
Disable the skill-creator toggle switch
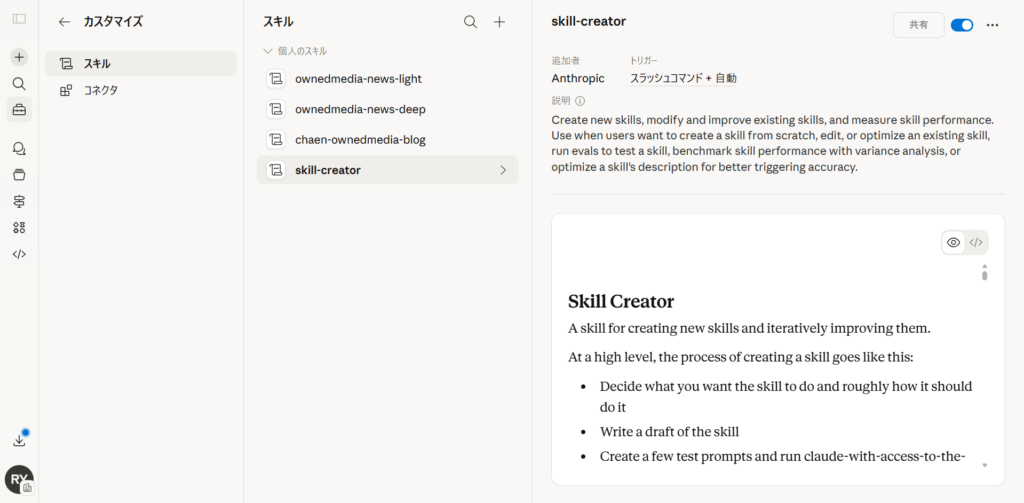961,25
